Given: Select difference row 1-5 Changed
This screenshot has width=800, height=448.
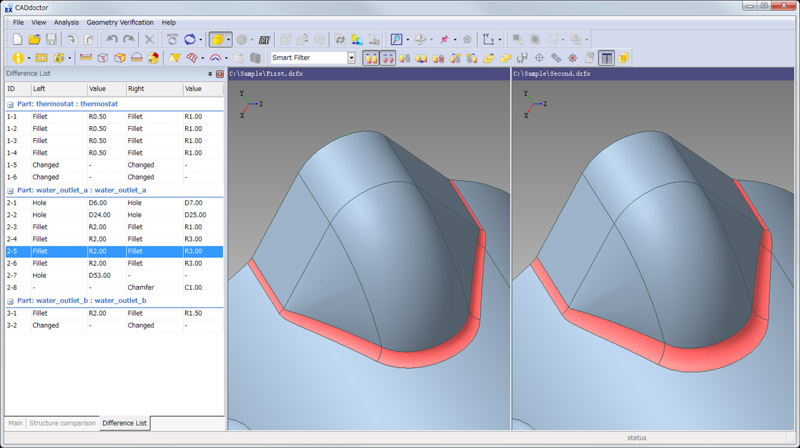Looking at the screenshot, I should (114, 165).
